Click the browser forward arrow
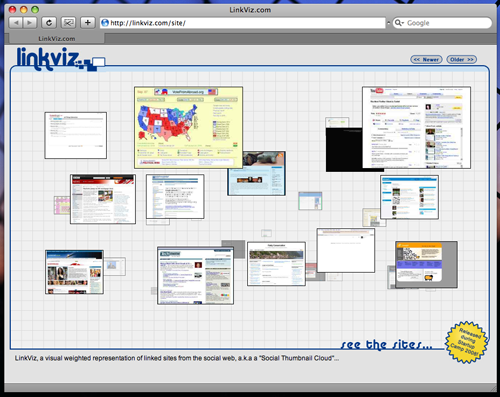 [29, 23]
